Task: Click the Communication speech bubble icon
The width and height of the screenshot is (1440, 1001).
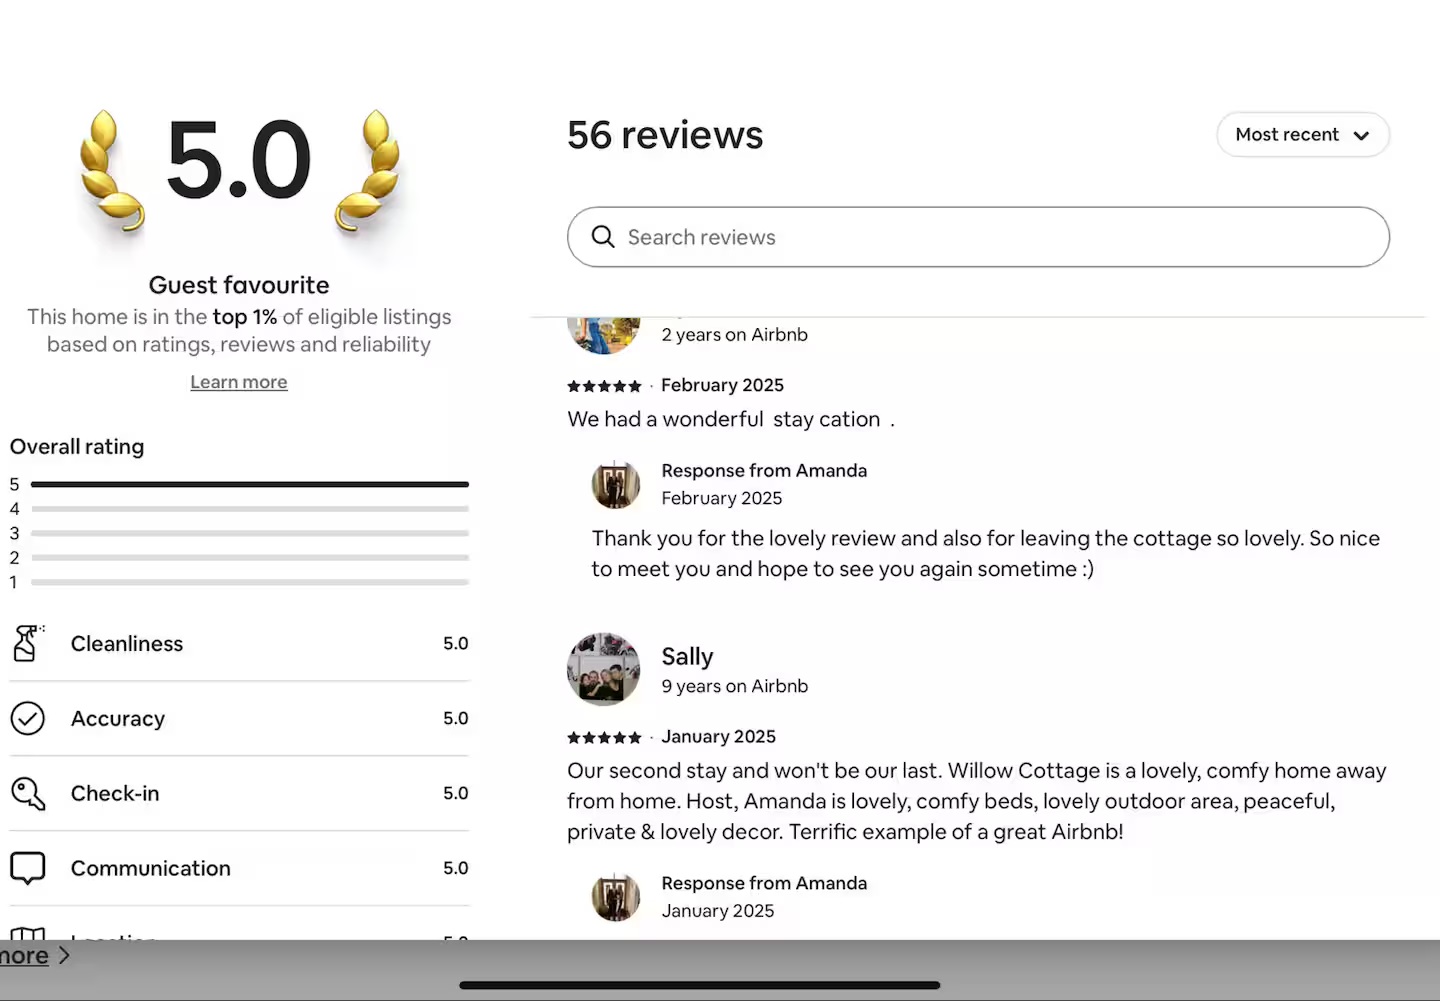Action: pos(27,868)
